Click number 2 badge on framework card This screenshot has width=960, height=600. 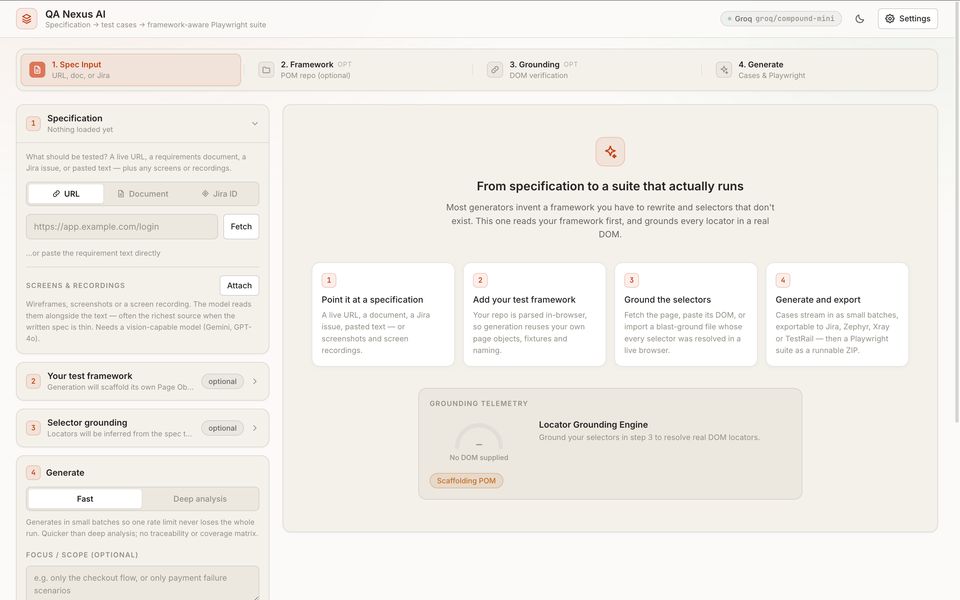[x=480, y=280]
